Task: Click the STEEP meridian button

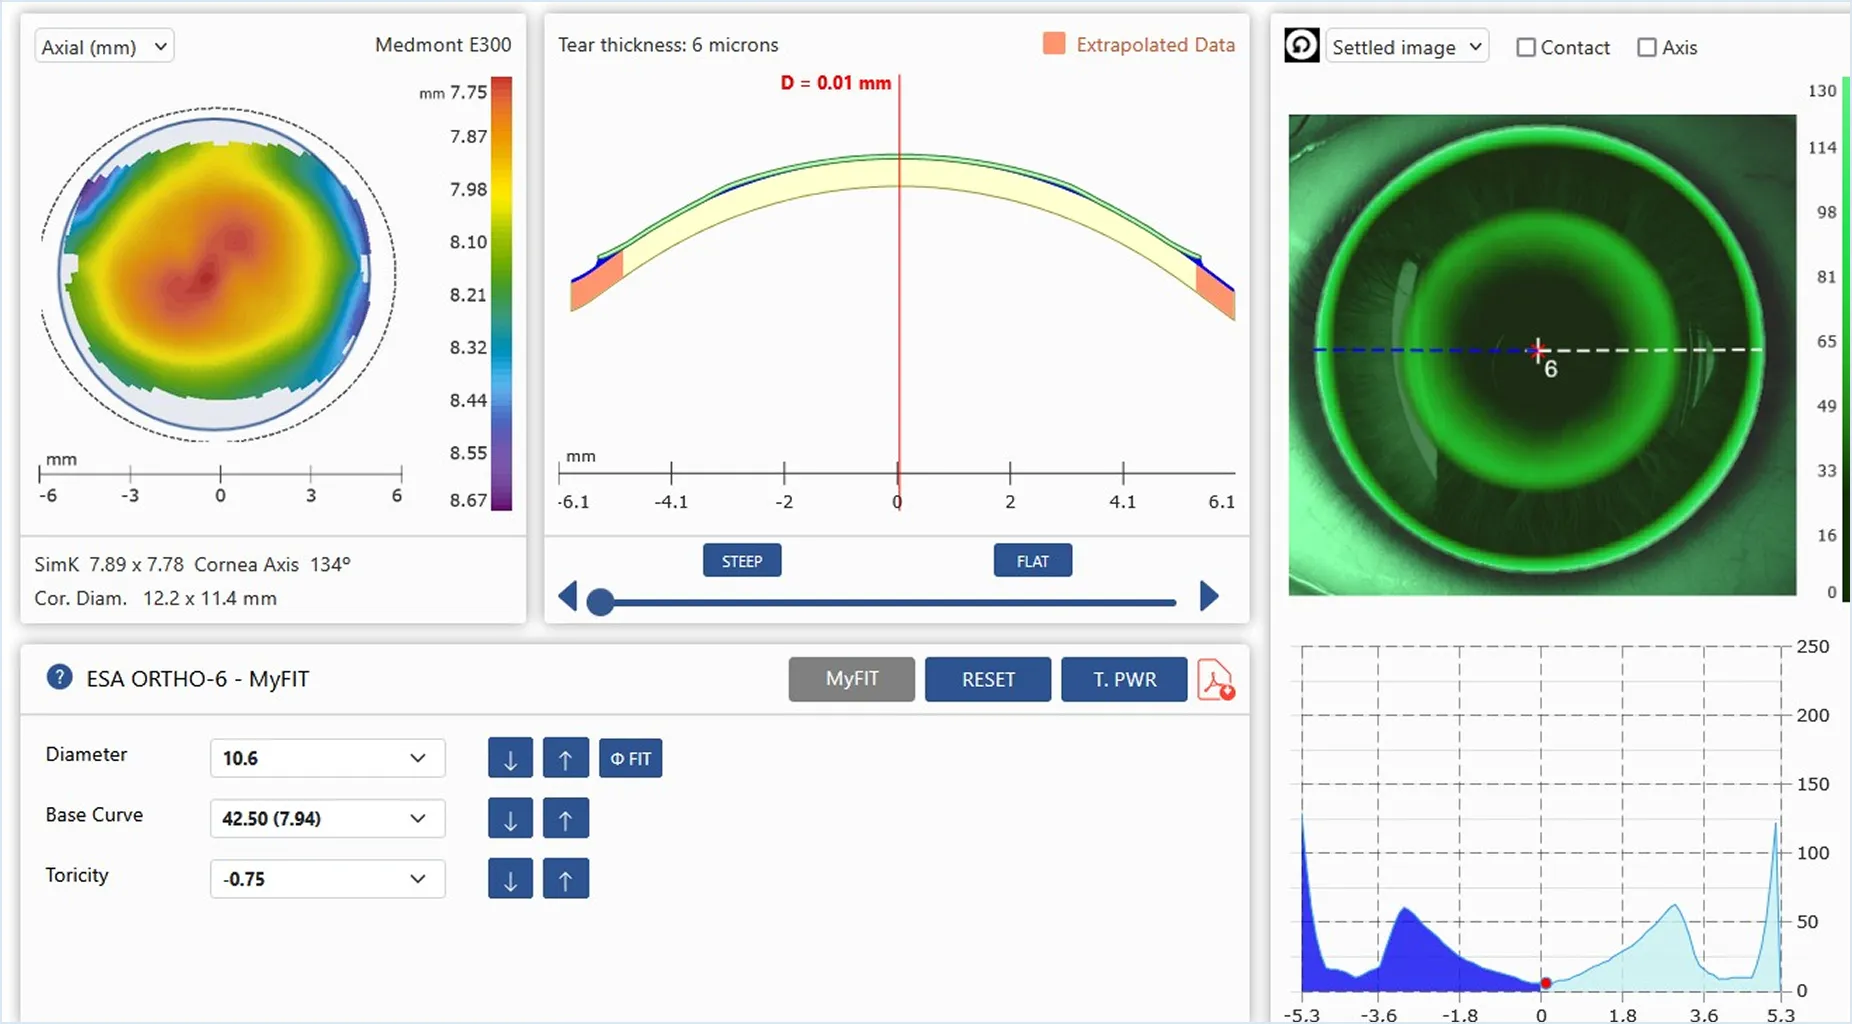Action: pyautogui.click(x=742, y=561)
